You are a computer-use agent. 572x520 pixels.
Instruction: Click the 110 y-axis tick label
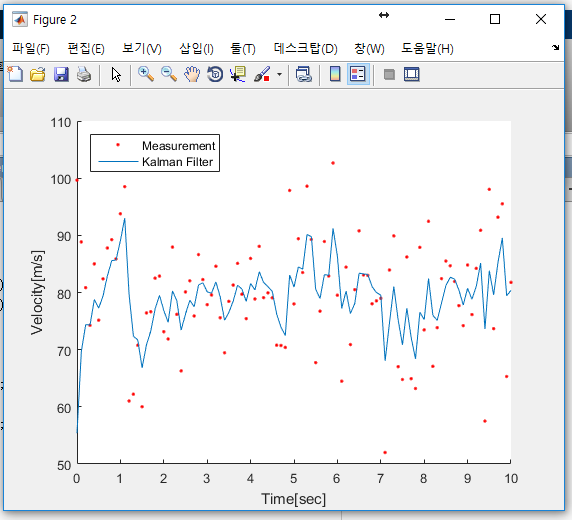click(61, 123)
